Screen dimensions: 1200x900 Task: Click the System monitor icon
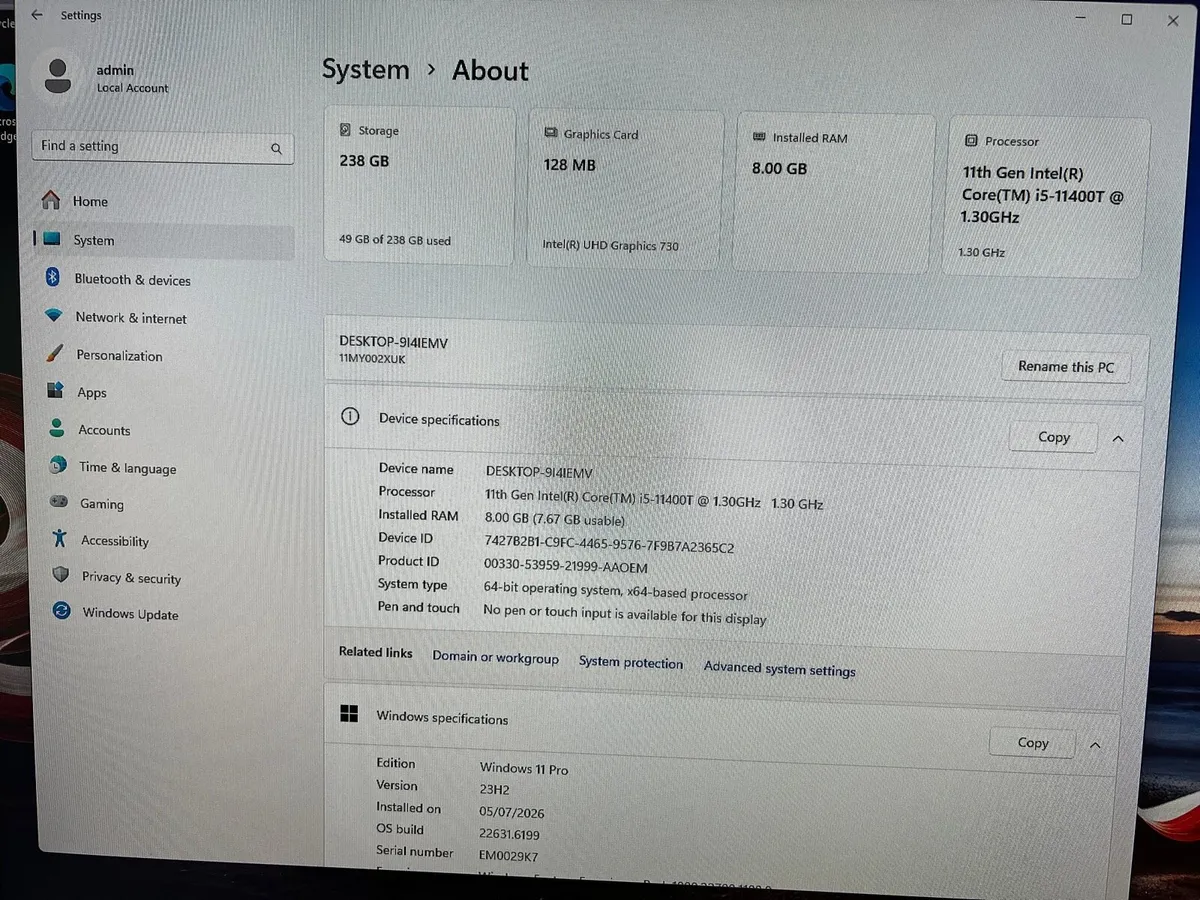53,239
